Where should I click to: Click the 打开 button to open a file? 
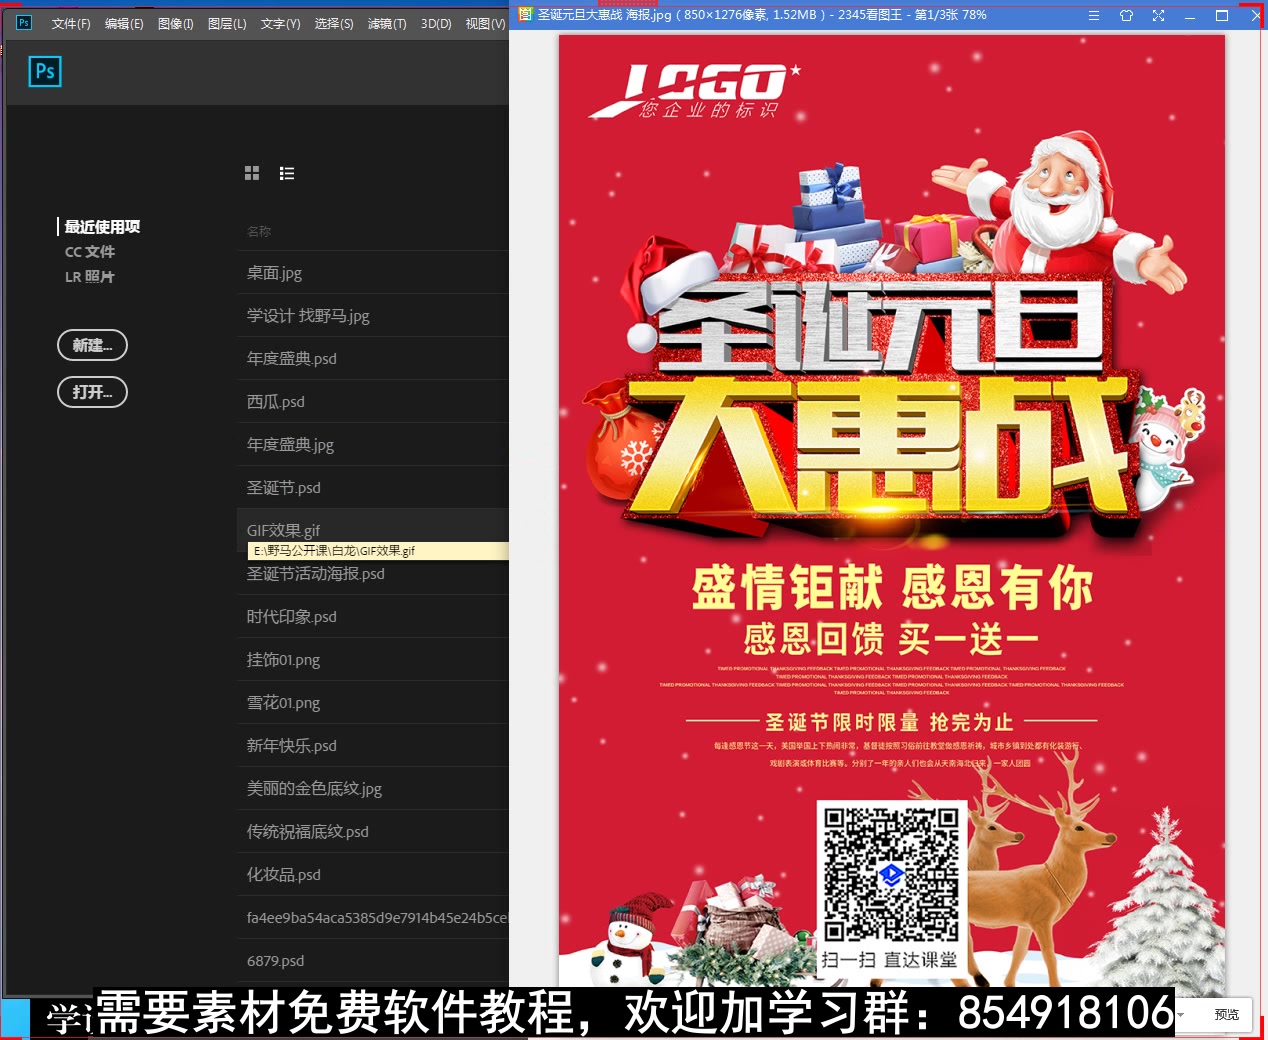click(92, 392)
